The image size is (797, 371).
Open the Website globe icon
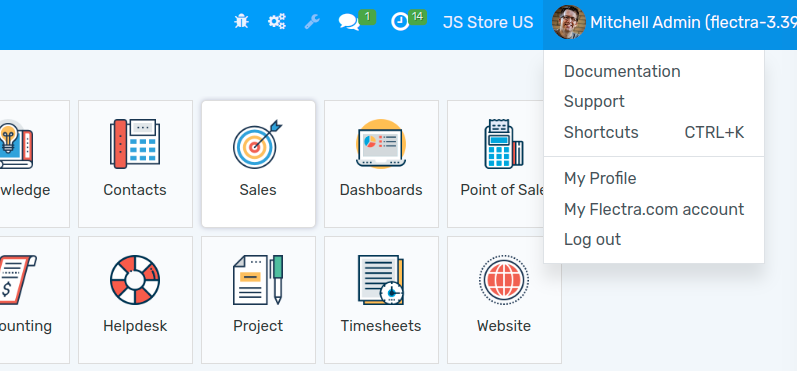tap(504, 280)
